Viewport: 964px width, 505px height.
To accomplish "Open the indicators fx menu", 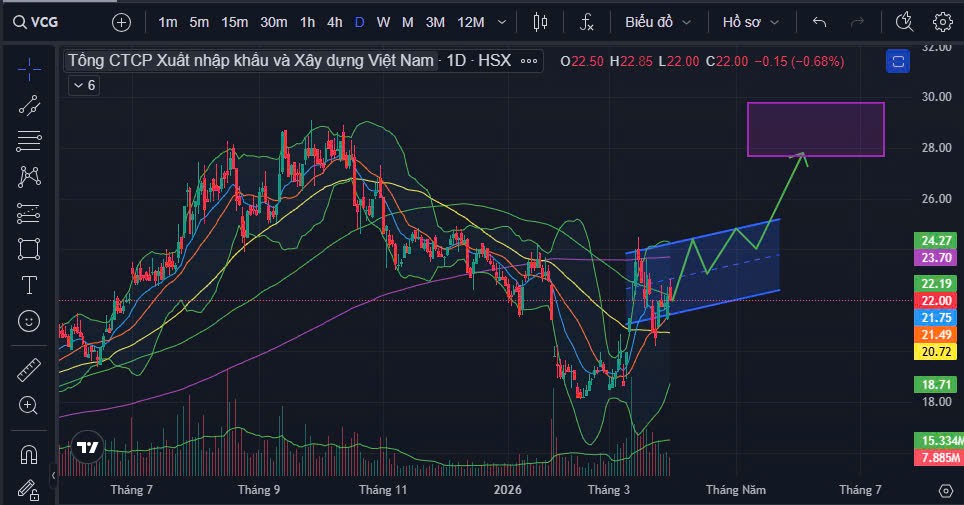I will click(x=587, y=22).
